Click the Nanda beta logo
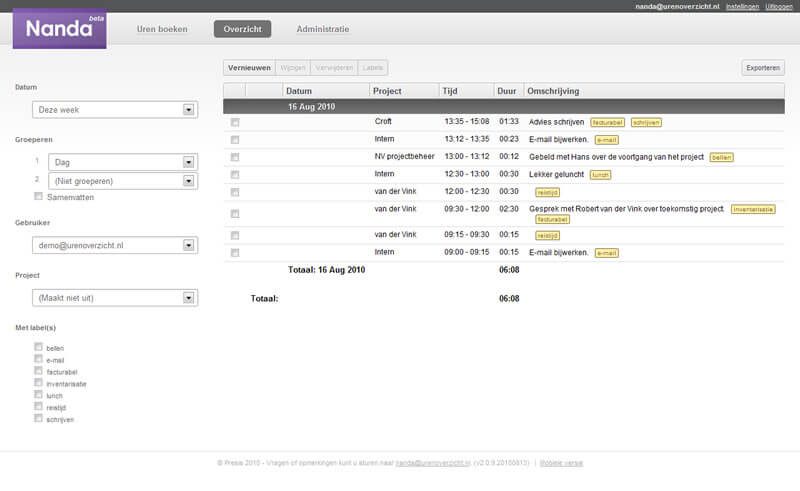The image size is (800, 491). tap(60, 29)
